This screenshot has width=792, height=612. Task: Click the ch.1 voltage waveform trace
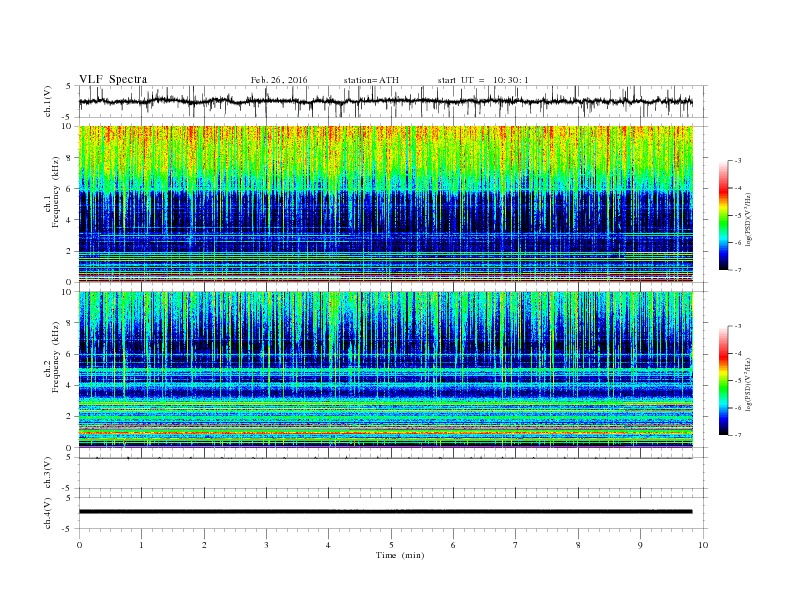(x=385, y=101)
